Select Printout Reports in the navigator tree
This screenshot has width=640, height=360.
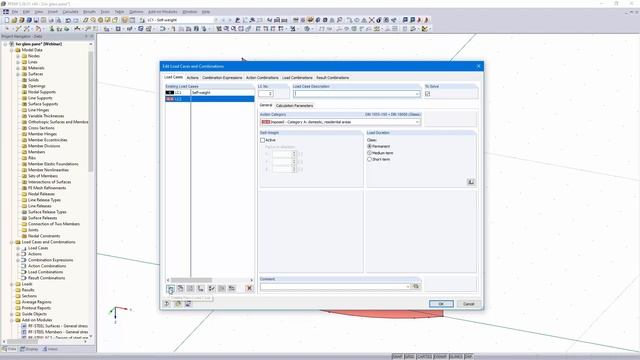[36, 308]
